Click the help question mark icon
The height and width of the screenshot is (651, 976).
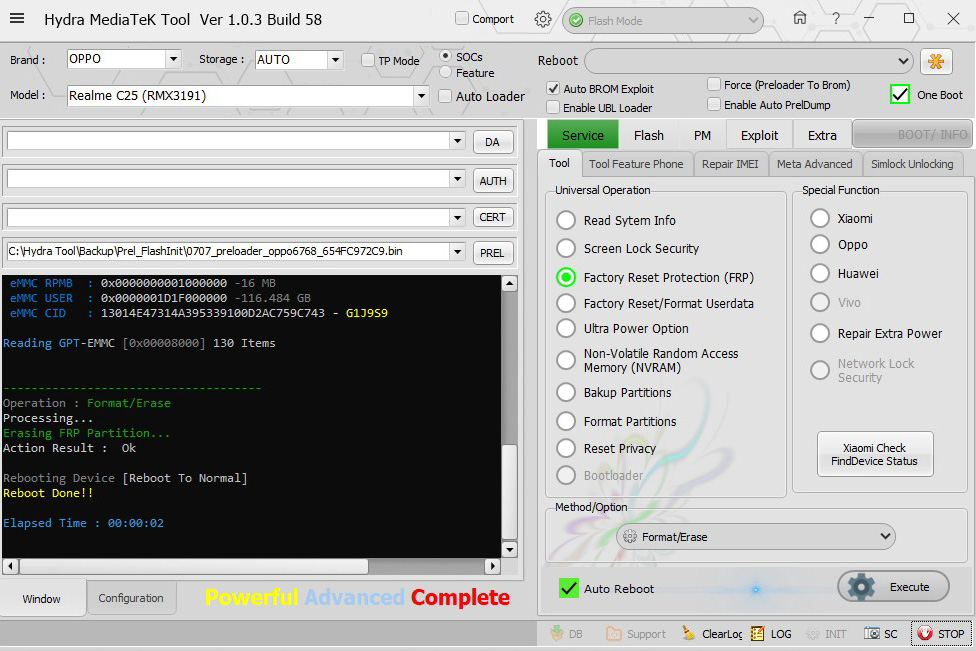click(x=835, y=19)
